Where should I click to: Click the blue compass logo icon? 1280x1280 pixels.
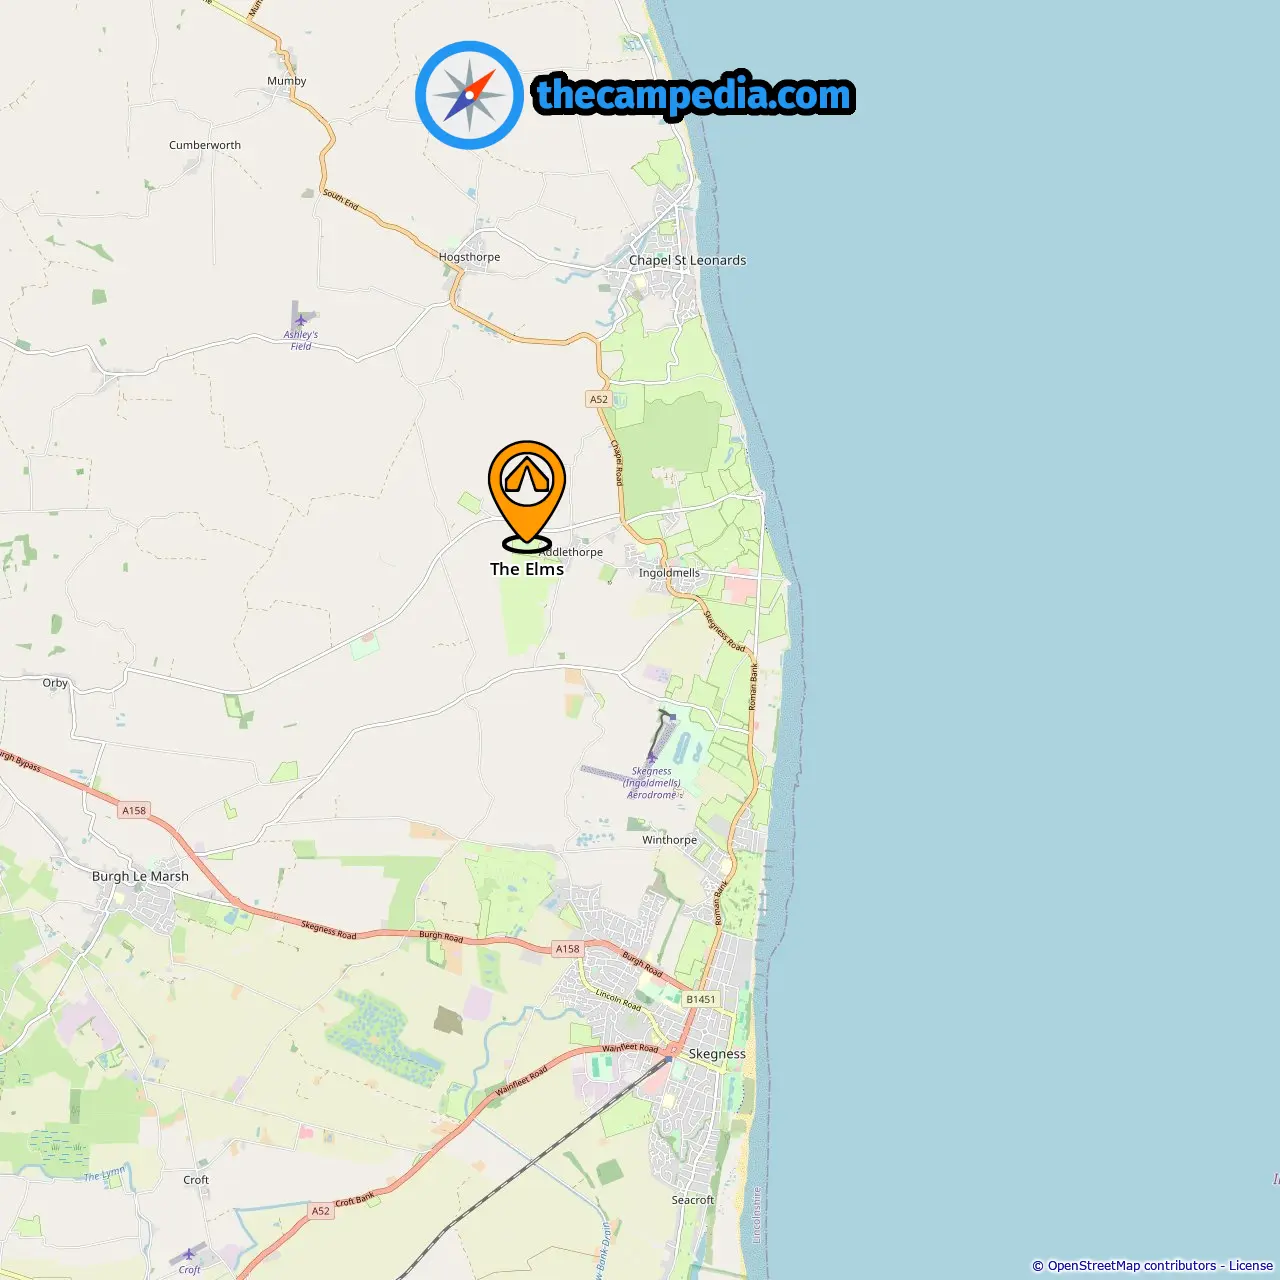click(469, 95)
